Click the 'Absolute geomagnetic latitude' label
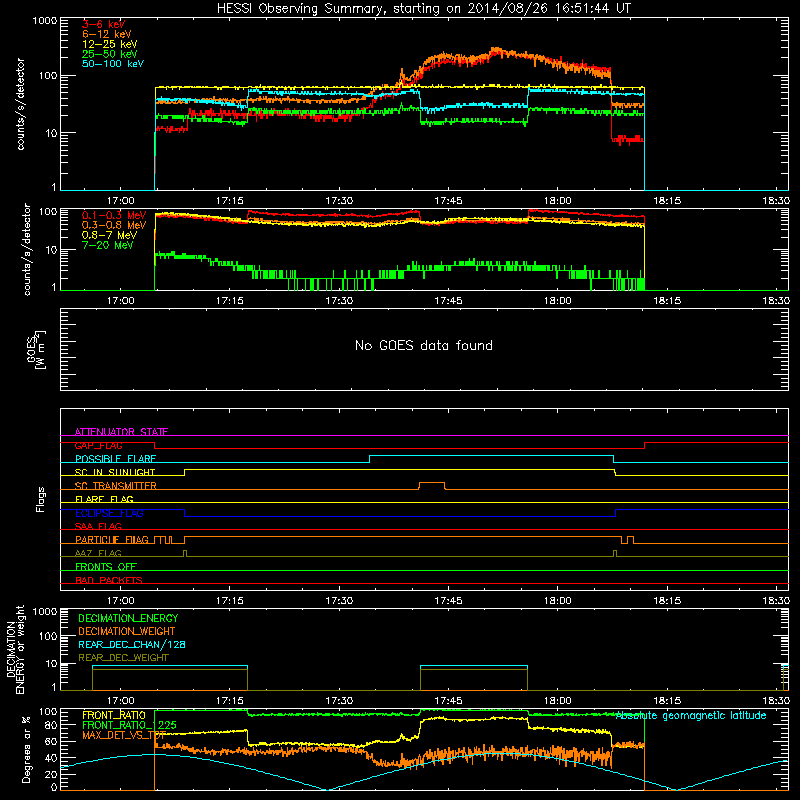800x800 pixels. 691,715
